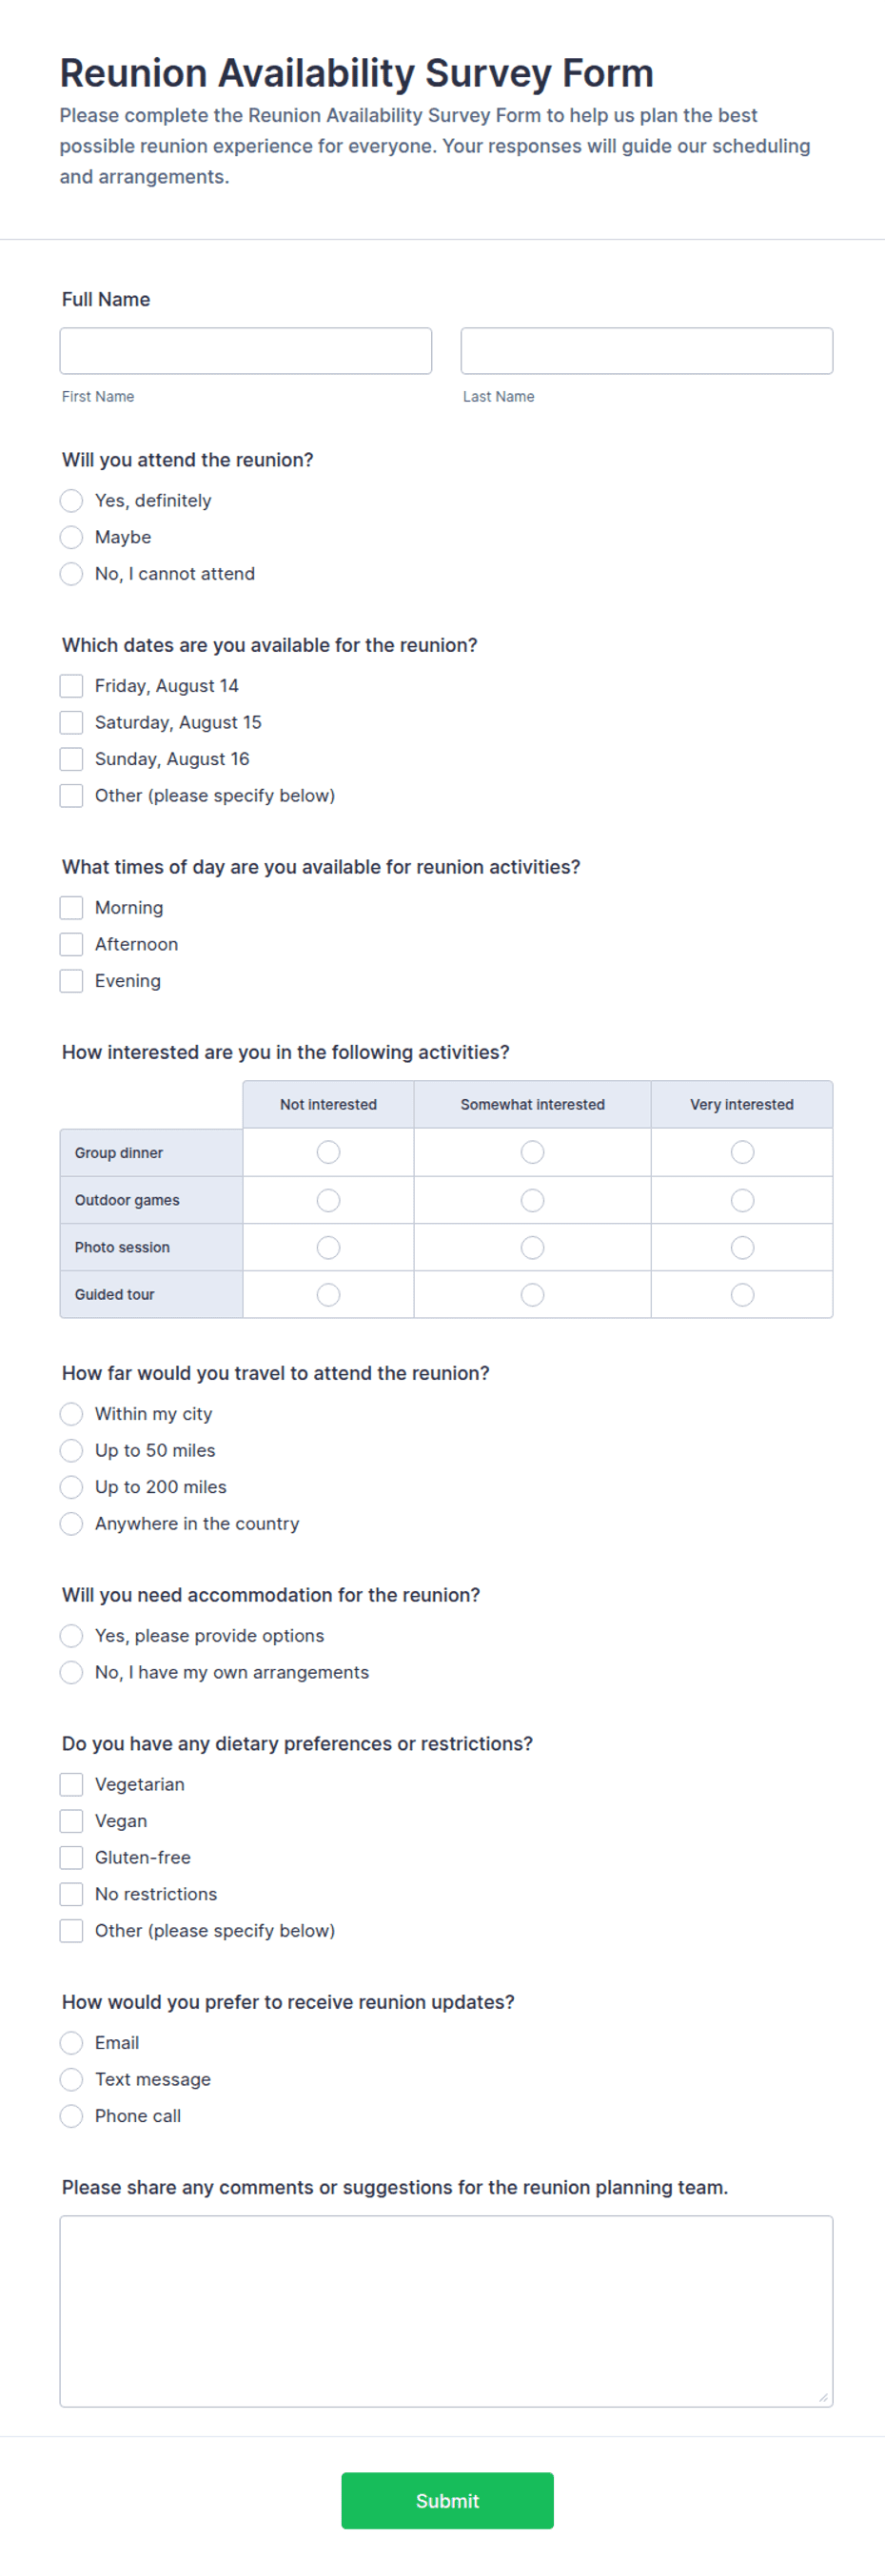This screenshot has height=2576, width=885.
Task: Click the First Name input field
Action: click(246, 351)
